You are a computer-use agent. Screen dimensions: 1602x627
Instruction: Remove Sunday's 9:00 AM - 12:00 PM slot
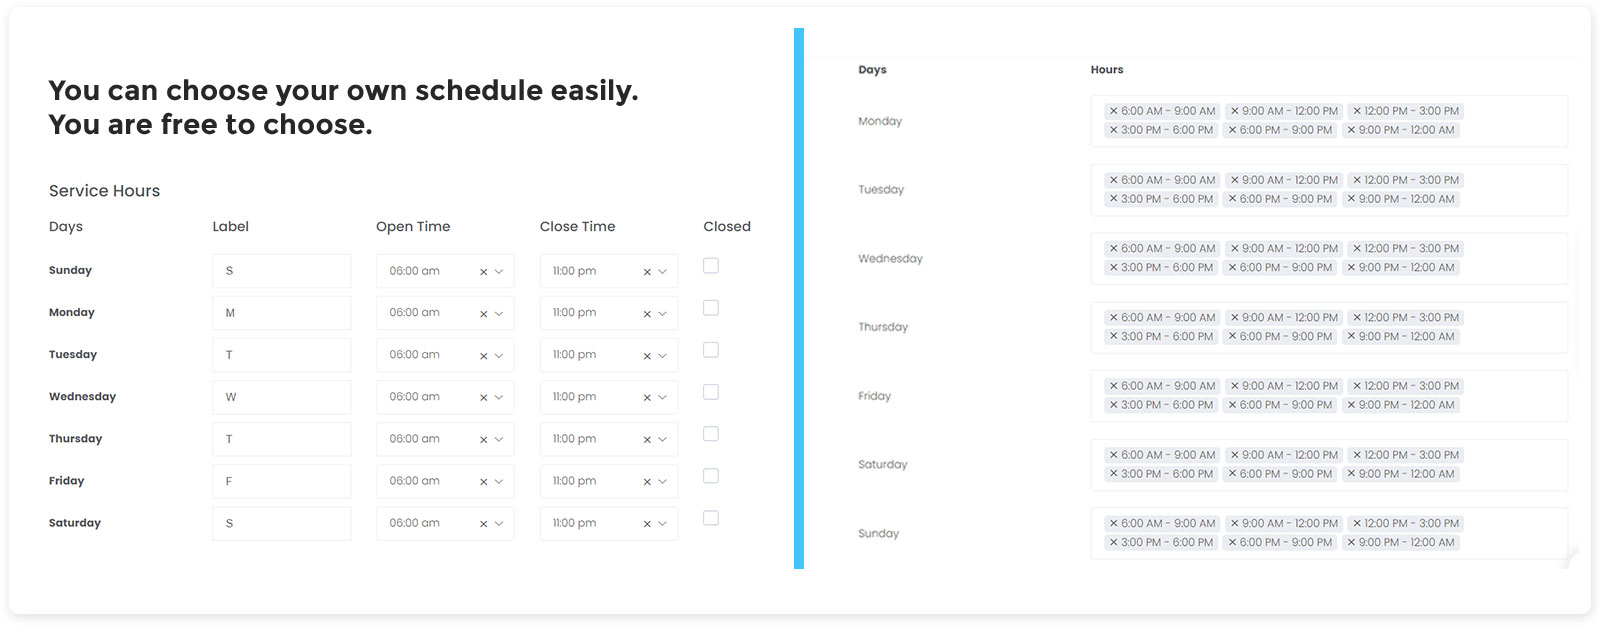pos(1235,523)
